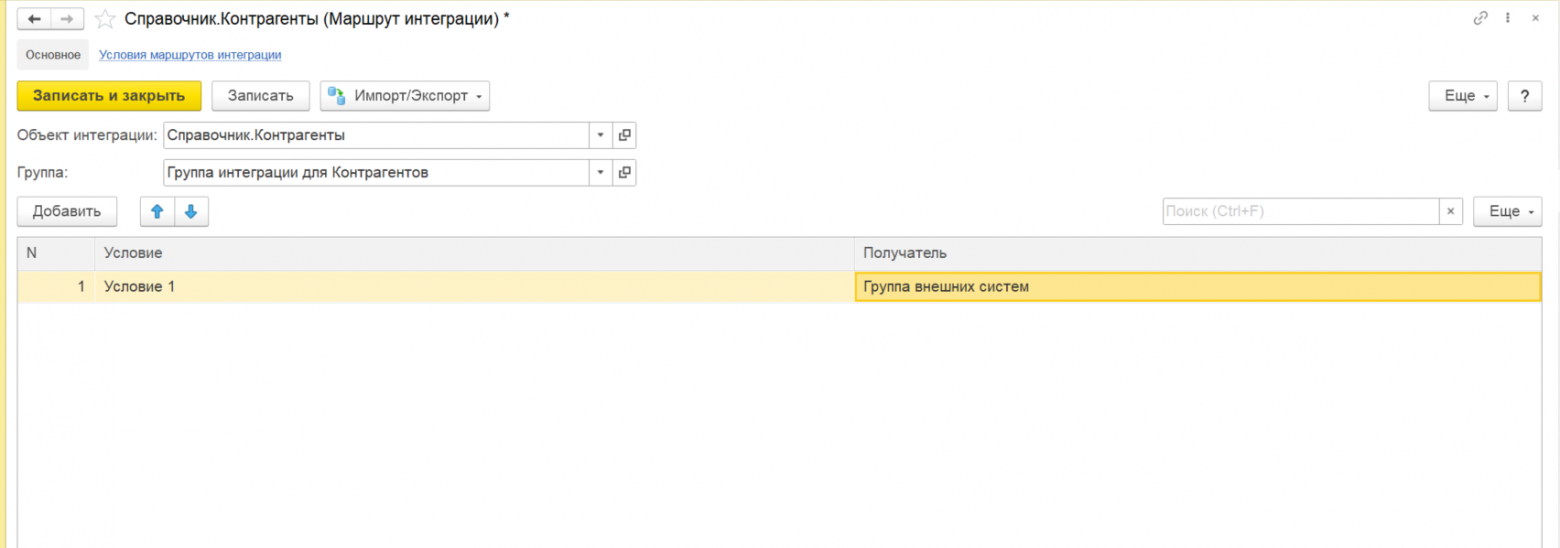Click the Добавить button
Screen dimensions: 1560x548
pos(67,211)
